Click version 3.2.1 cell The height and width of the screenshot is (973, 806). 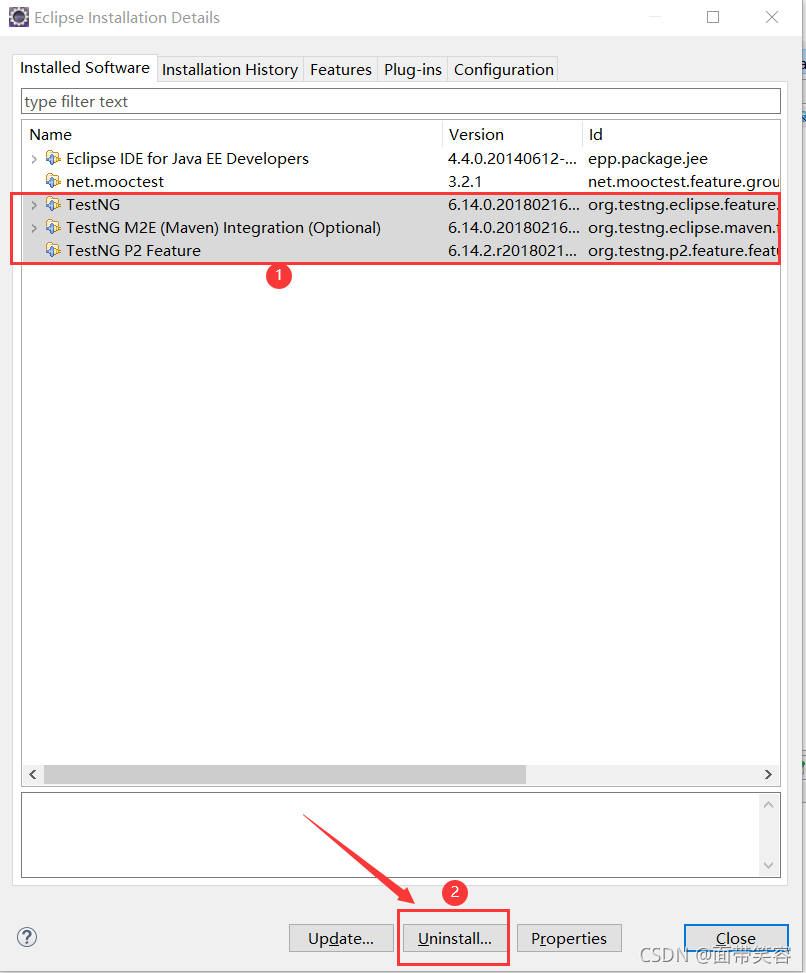pos(465,181)
